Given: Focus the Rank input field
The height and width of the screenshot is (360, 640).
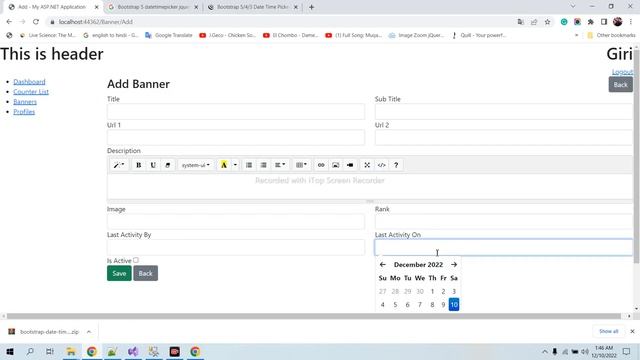Looking at the screenshot, I should pyautogui.click(x=504, y=222).
